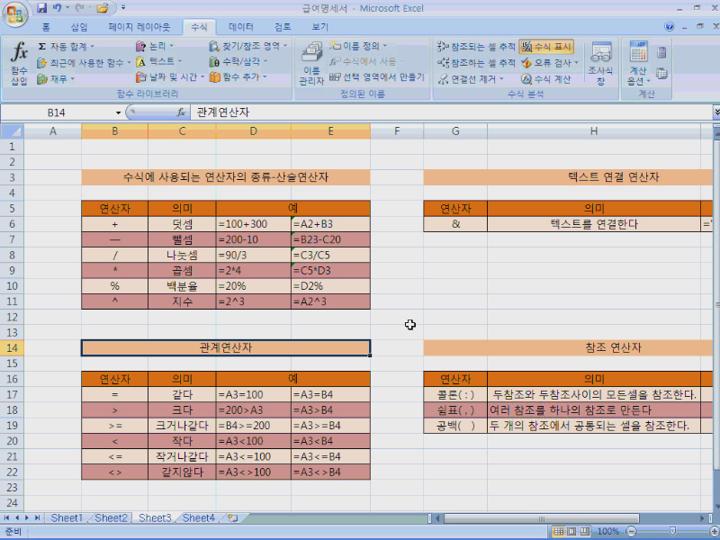Select row 12 header

(x=11, y=317)
